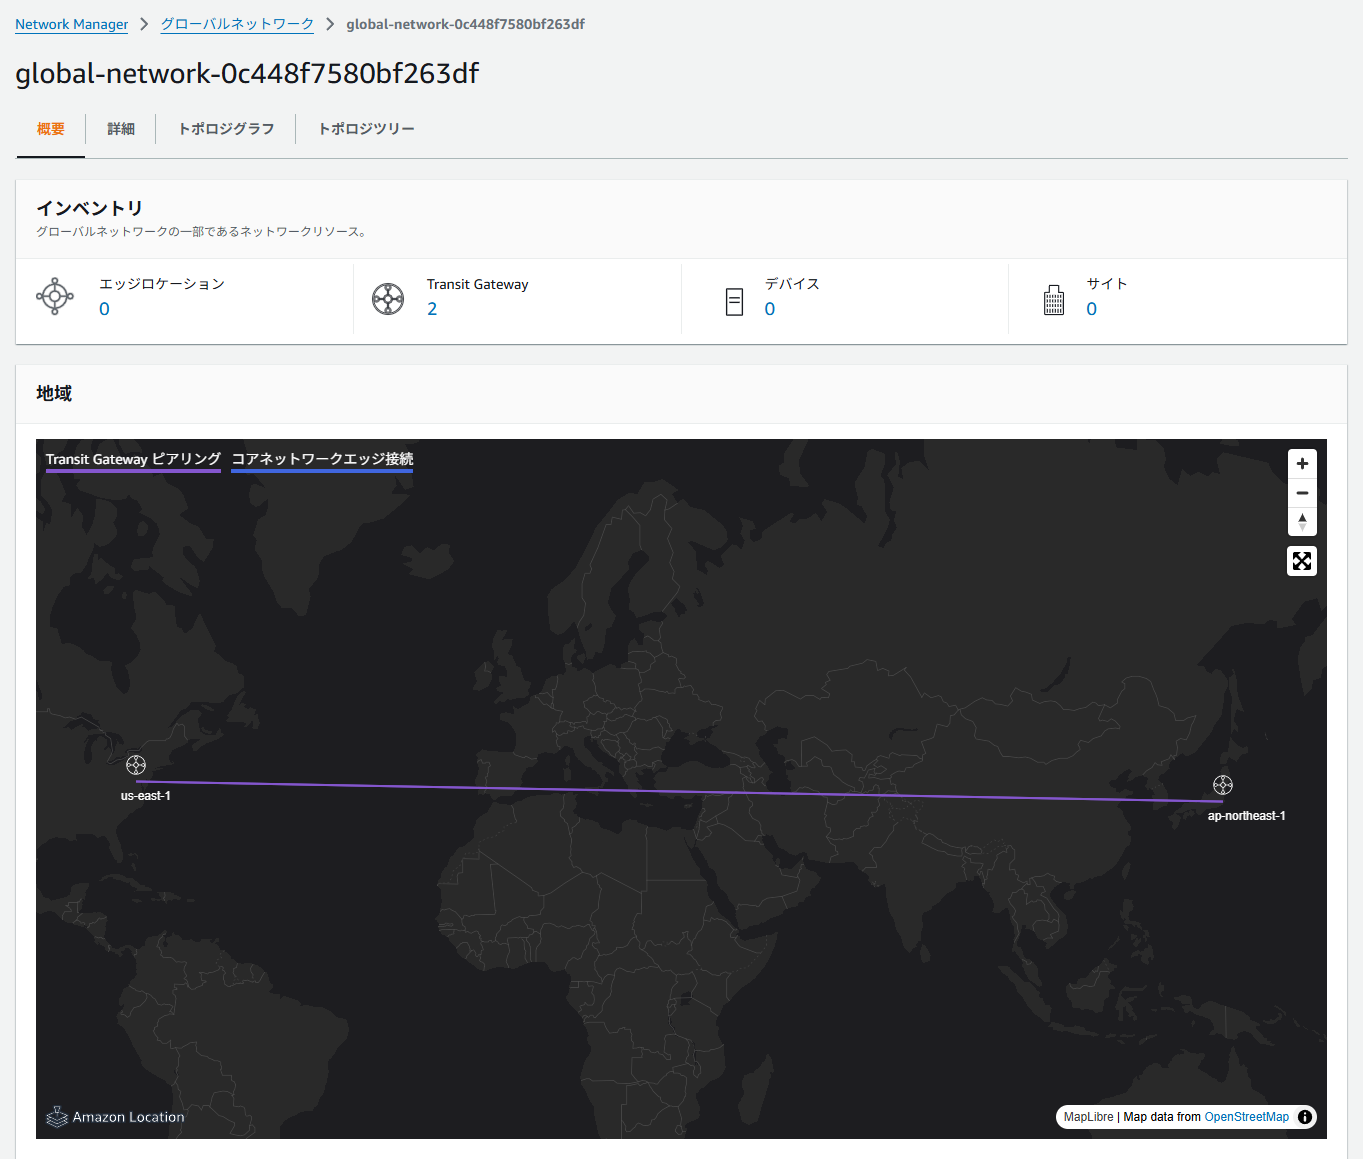Click the インベントリ description text
The image size is (1363, 1159).
[x=203, y=232]
